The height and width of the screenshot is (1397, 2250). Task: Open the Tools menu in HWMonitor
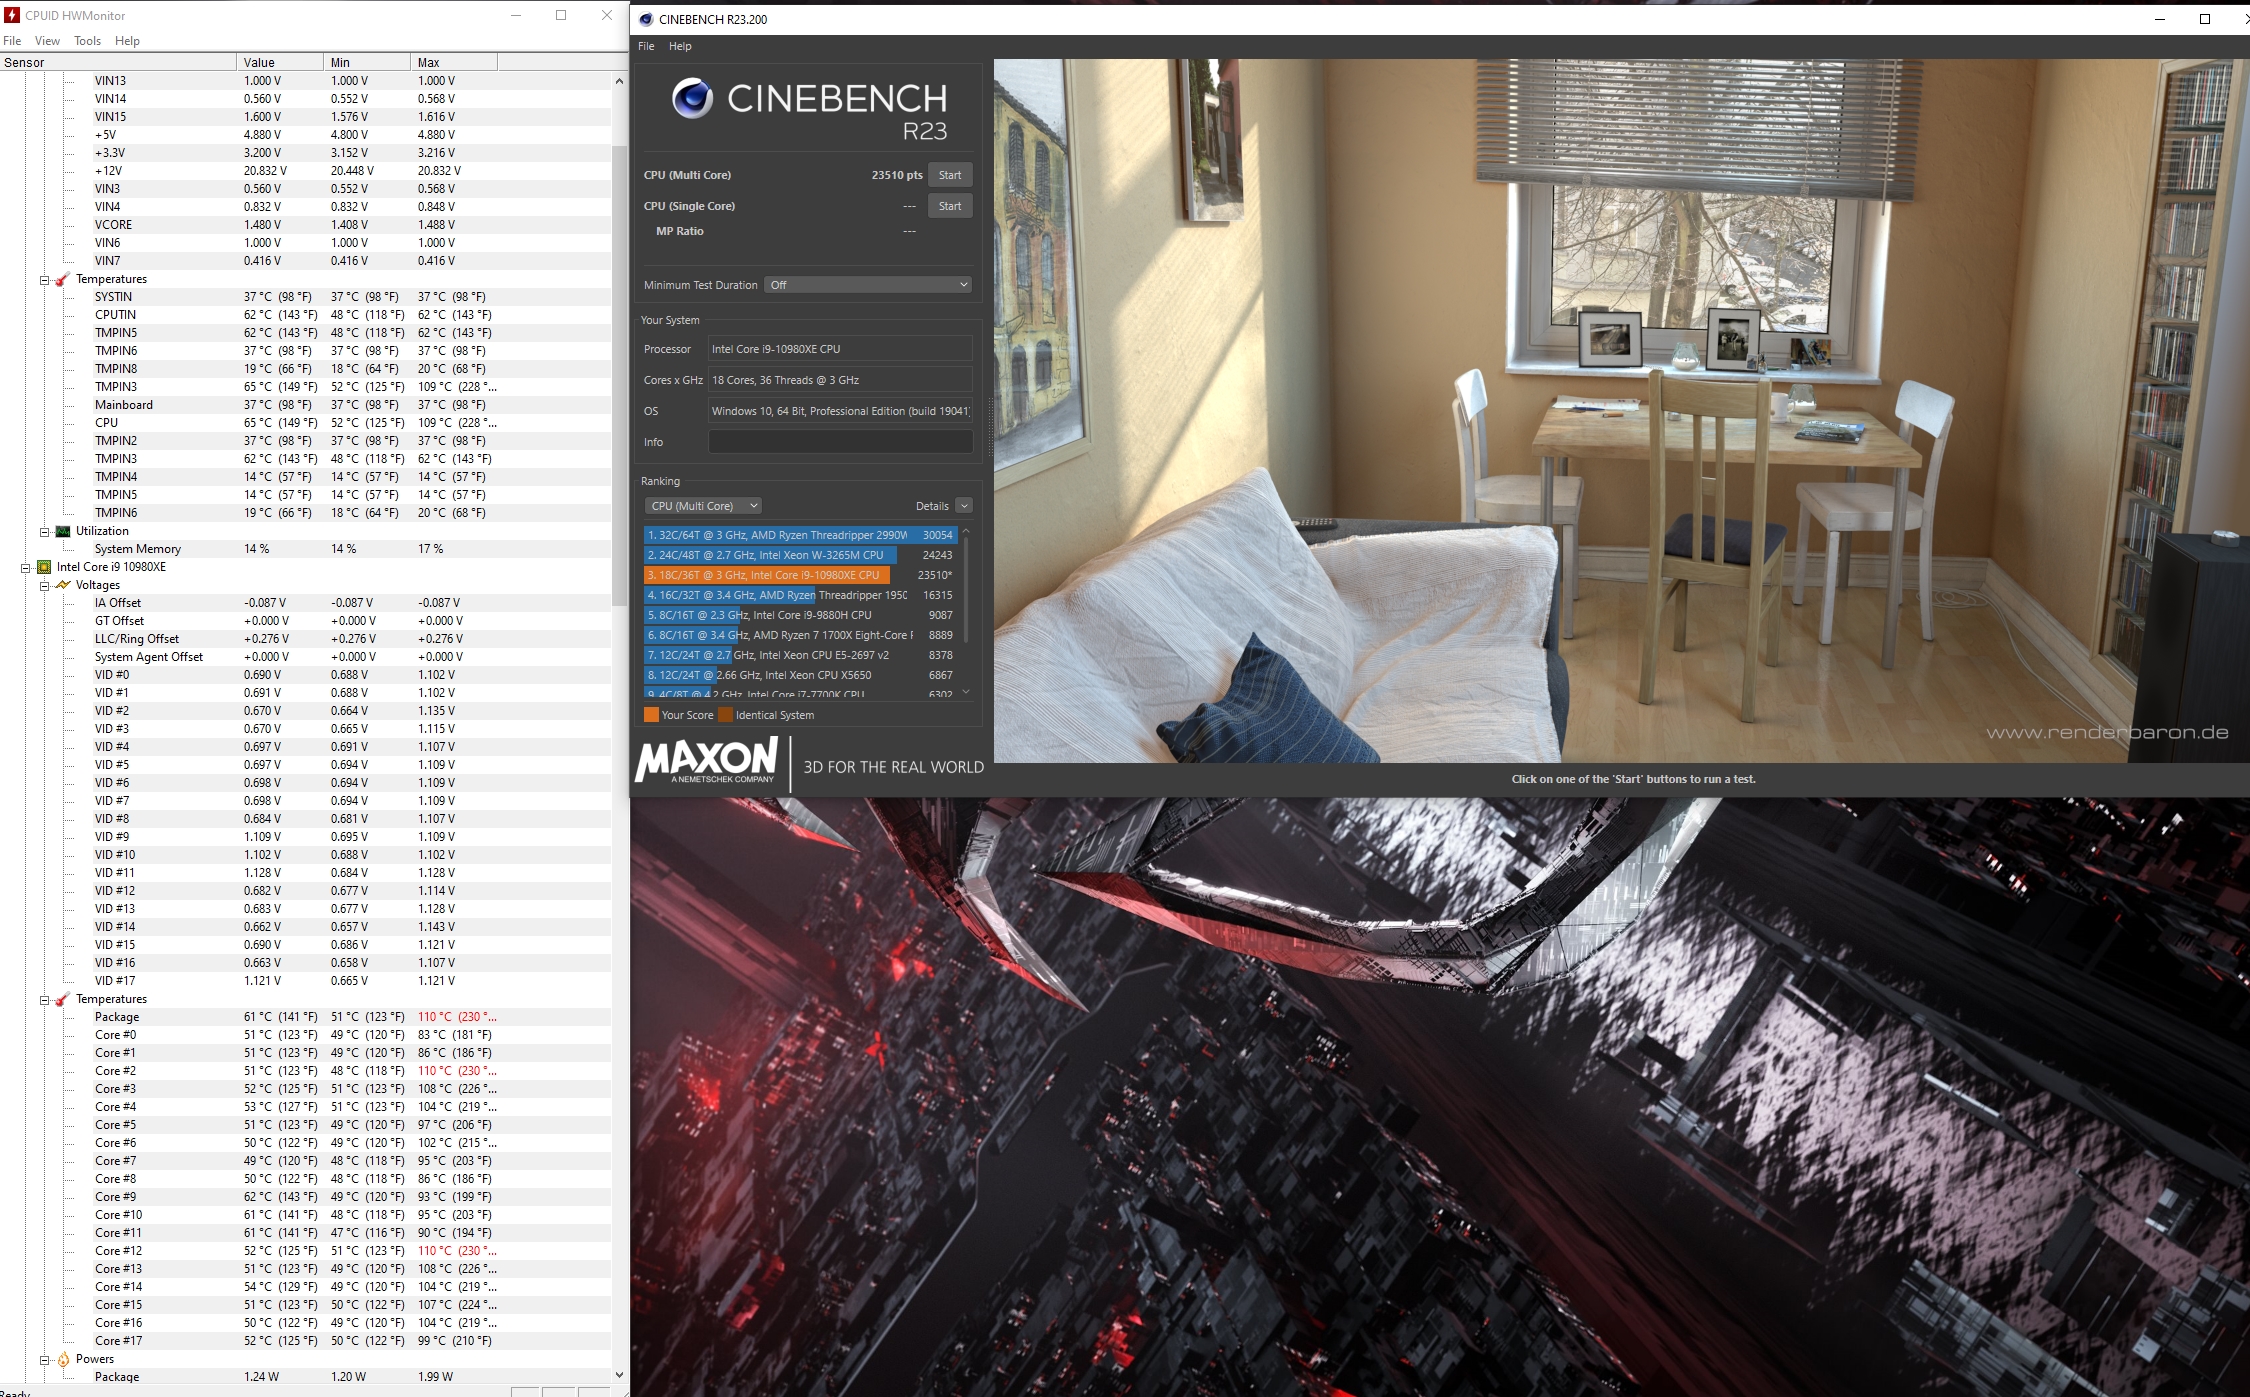pyautogui.click(x=87, y=41)
